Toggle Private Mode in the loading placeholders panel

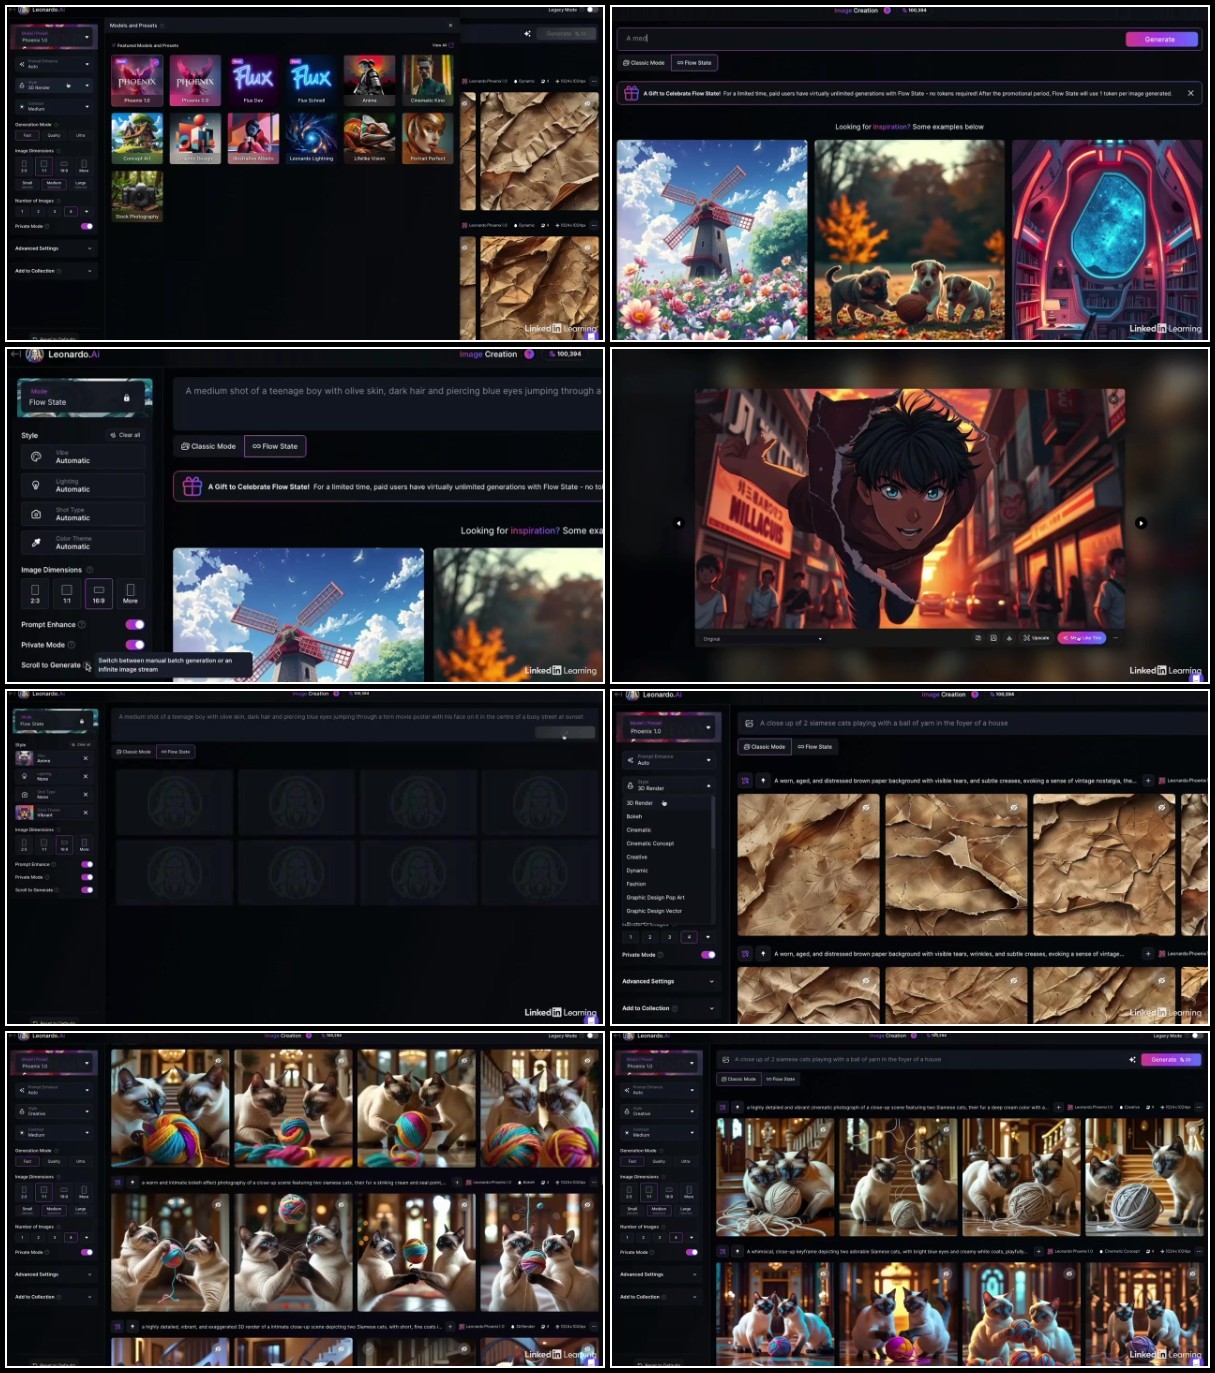click(x=87, y=877)
